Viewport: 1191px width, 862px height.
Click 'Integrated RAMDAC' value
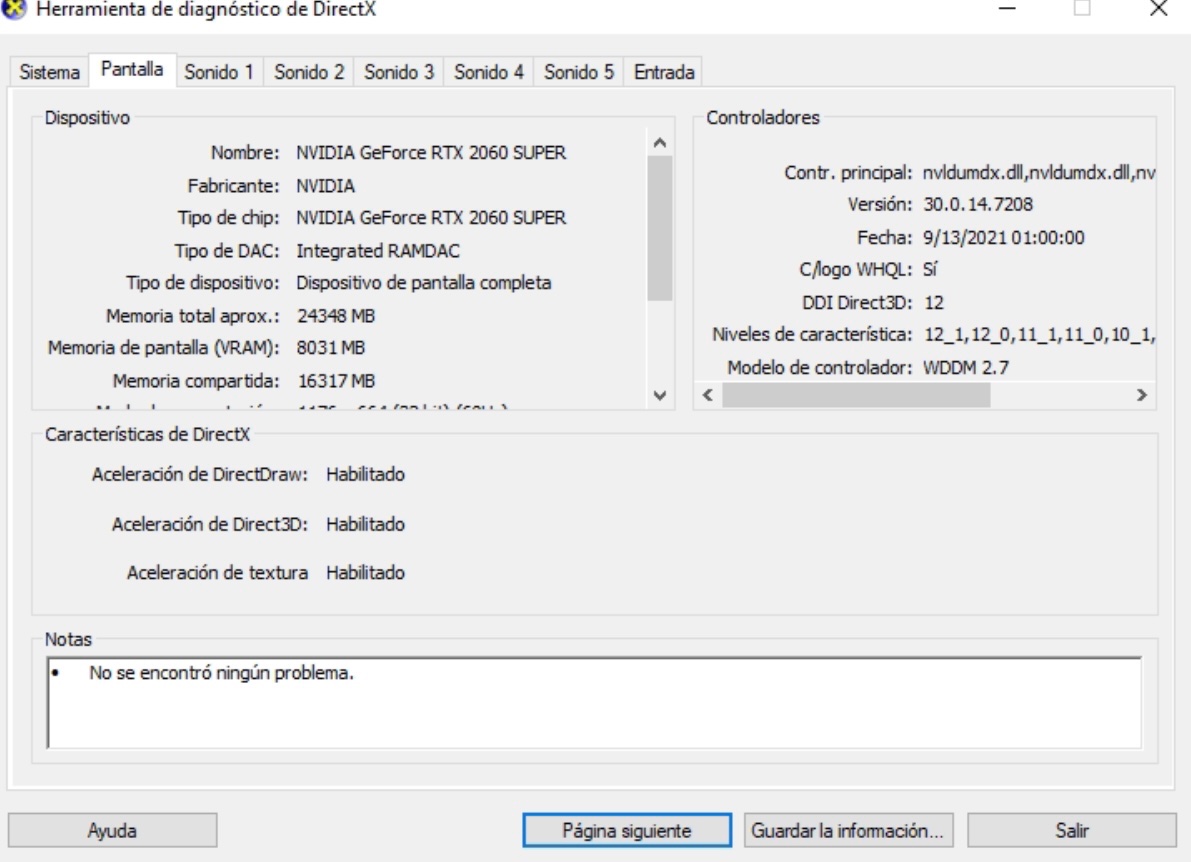[x=378, y=251]
